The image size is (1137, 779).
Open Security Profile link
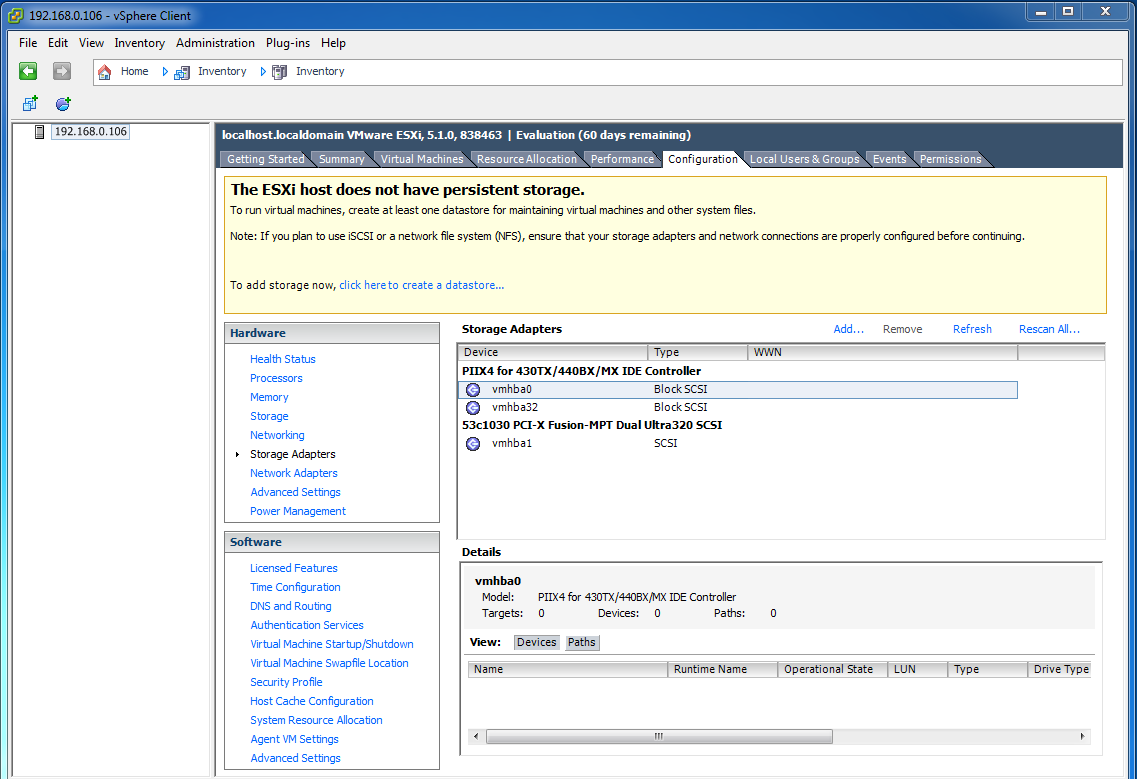(286, 682)
